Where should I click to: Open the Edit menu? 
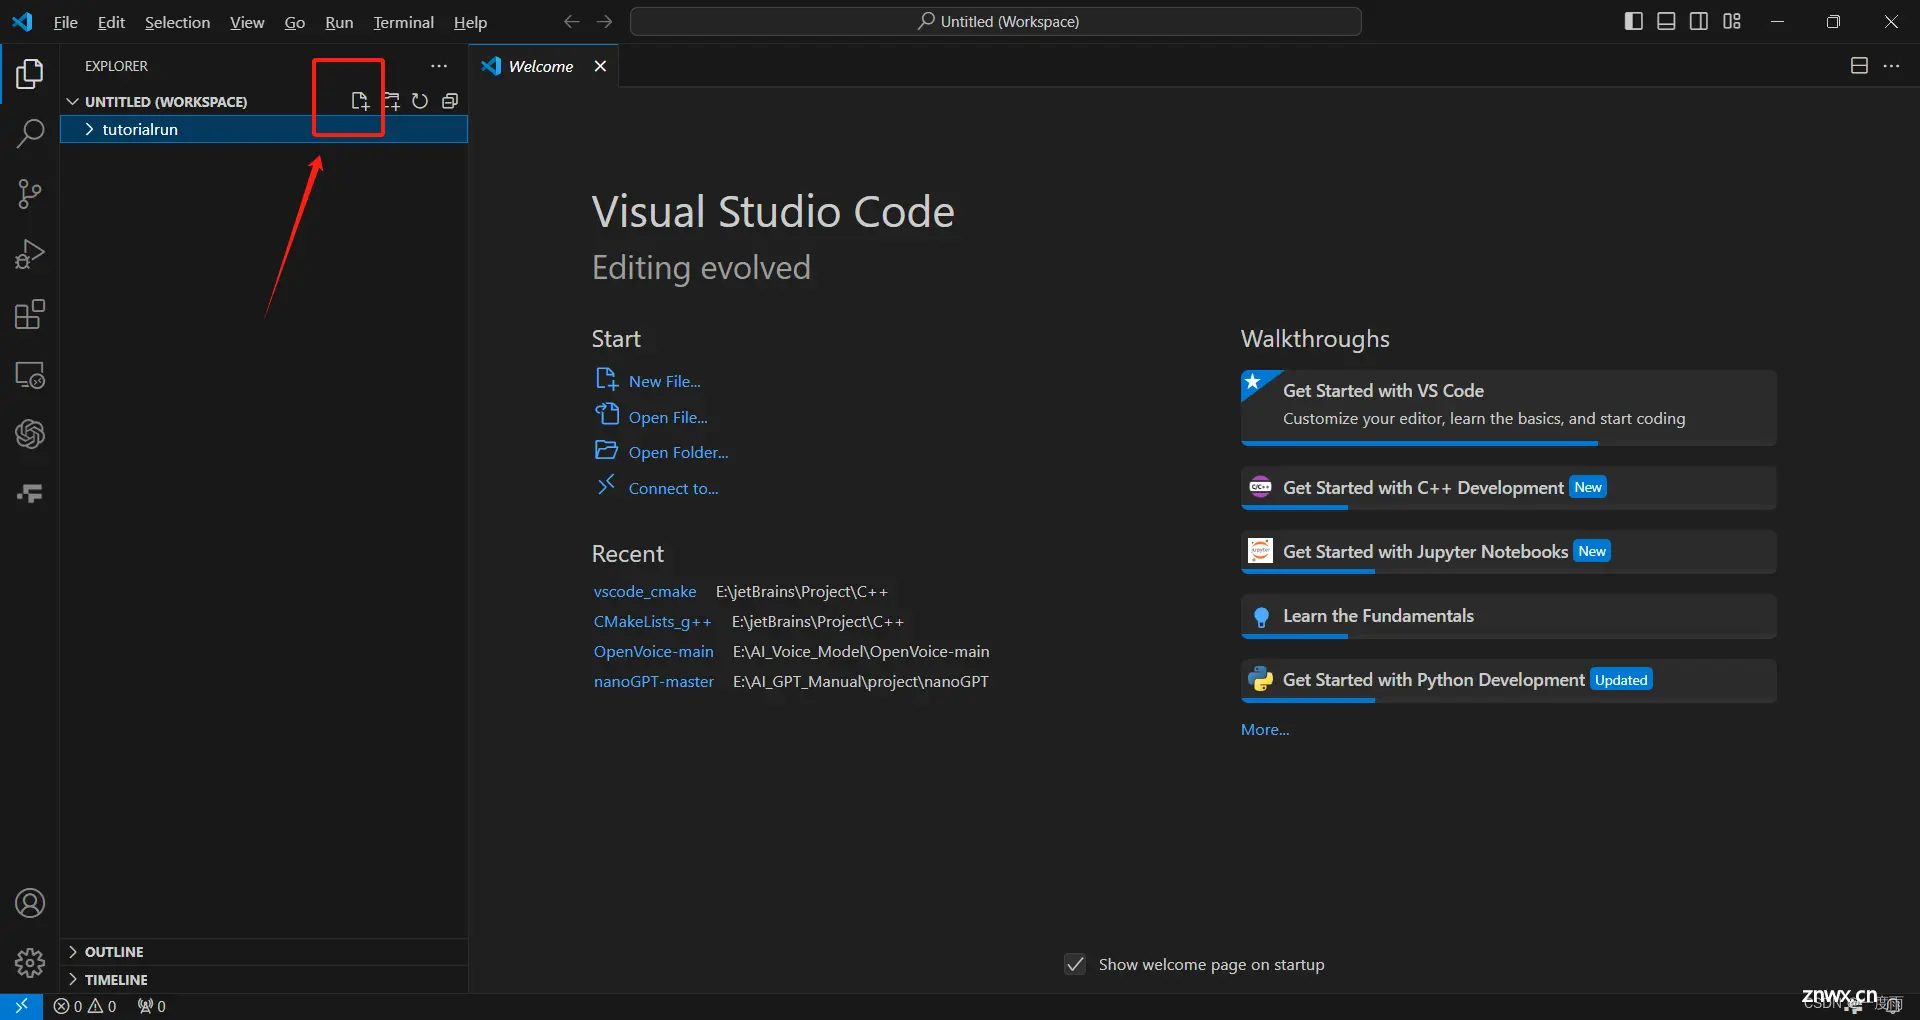[111, 22]
